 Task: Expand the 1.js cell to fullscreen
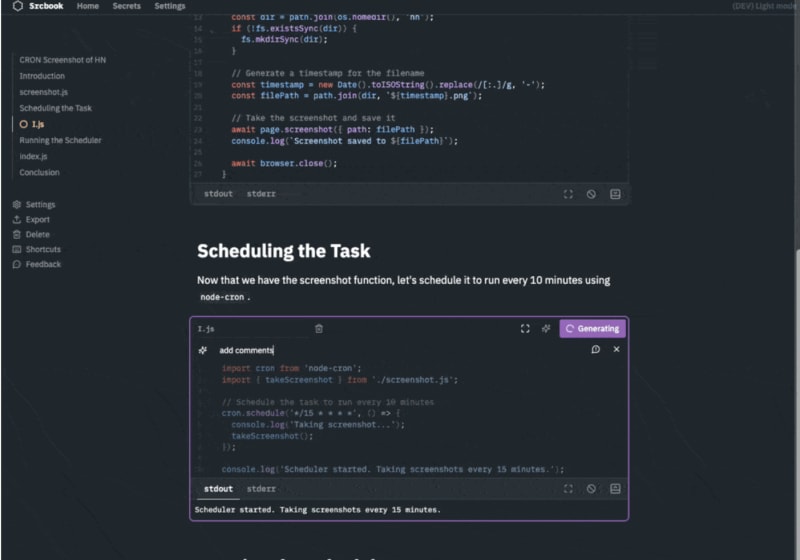click(525, 328)
